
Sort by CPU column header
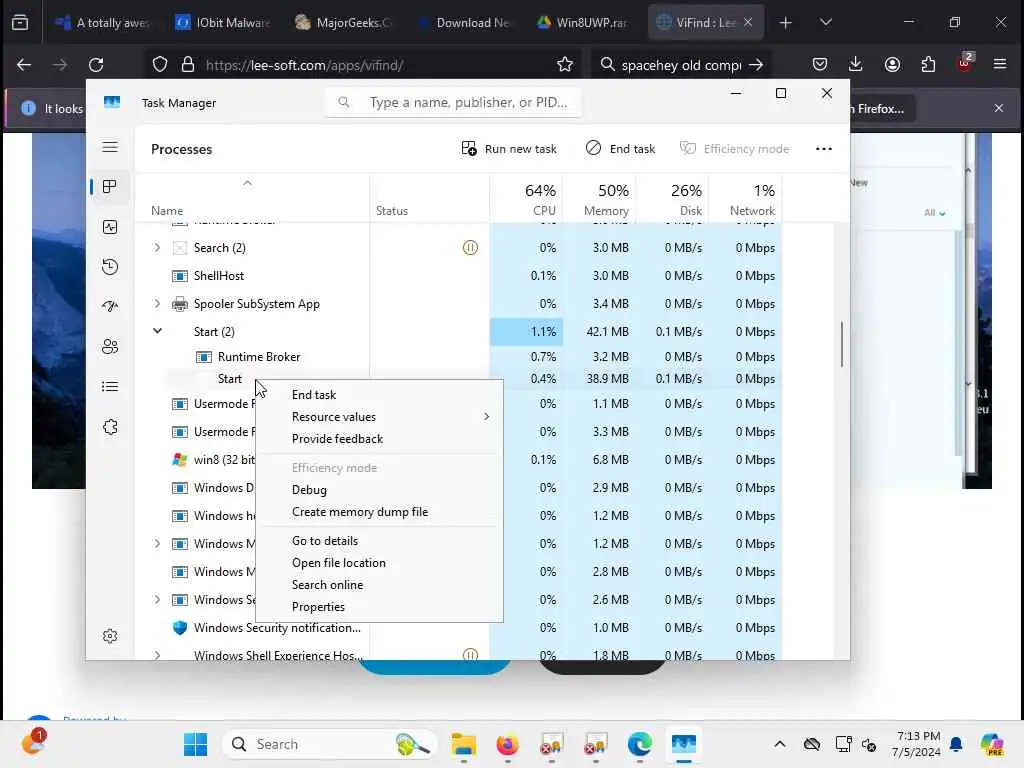click(526, 199)
